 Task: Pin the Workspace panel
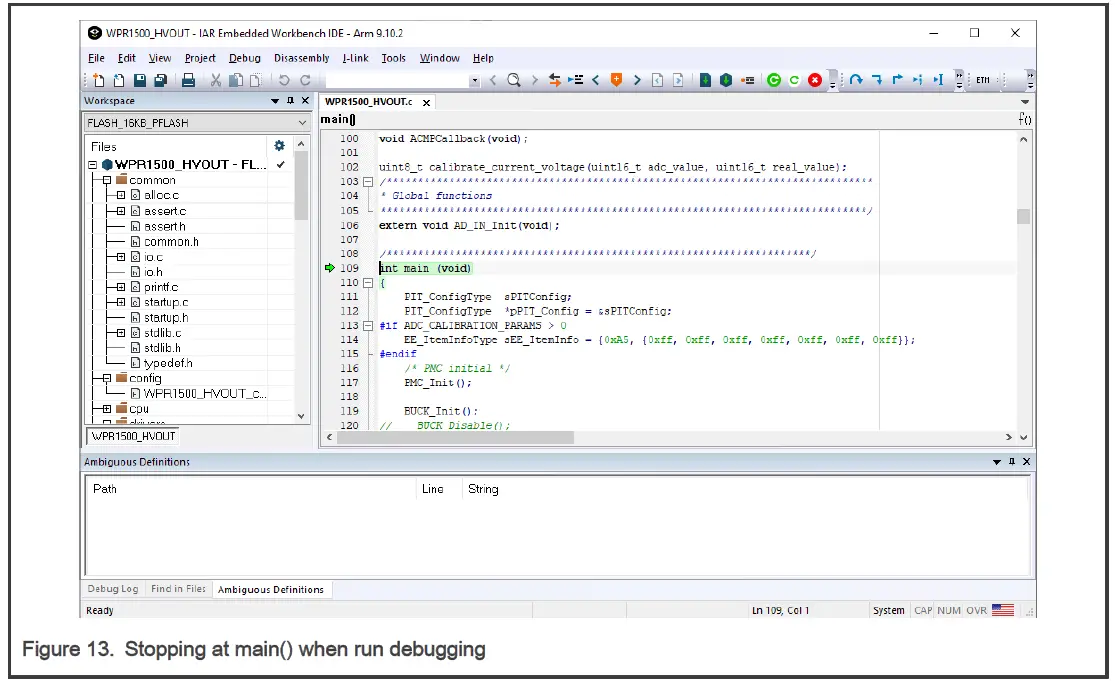(x=291, y=101)
